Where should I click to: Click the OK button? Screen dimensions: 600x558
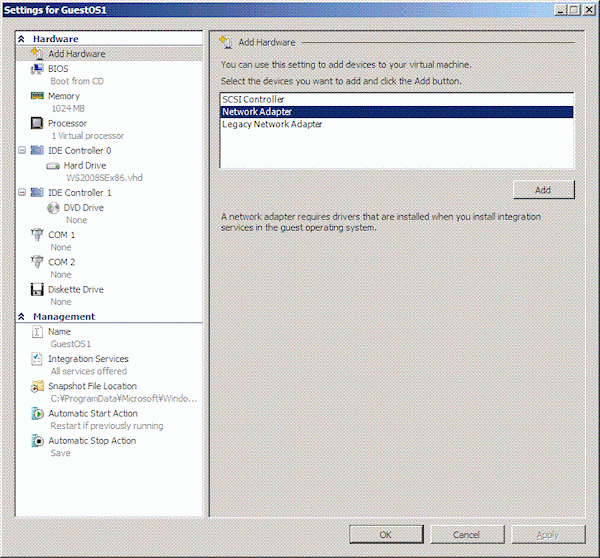386,535
